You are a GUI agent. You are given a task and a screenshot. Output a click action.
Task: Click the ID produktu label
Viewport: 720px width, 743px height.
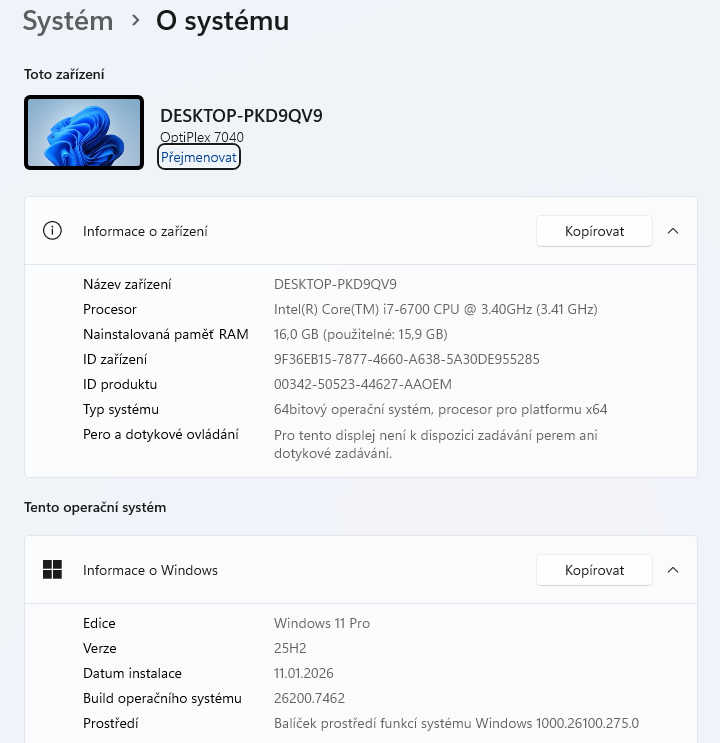click(x=120, y=384)
